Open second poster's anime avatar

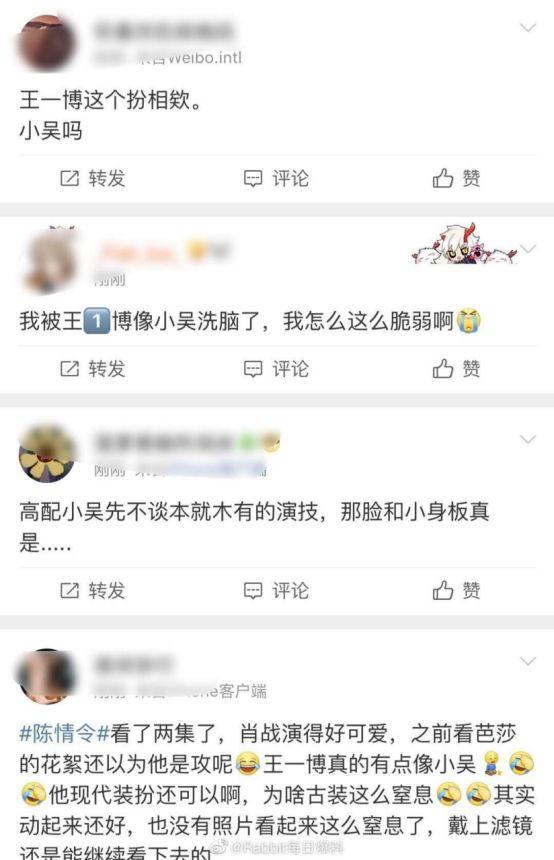47,261
